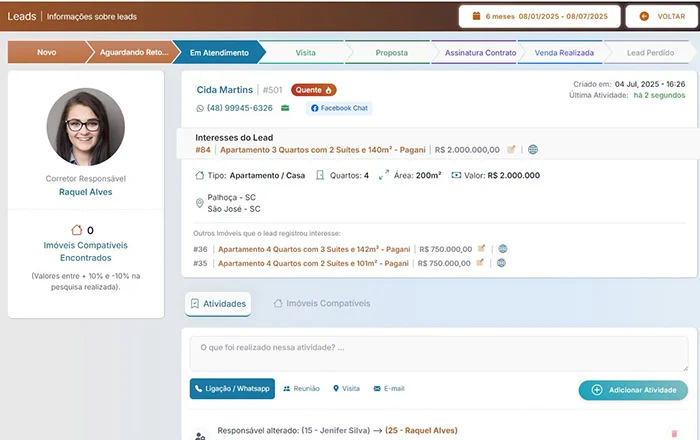Click the green card icon after phone
This screenshot has height=440, width=700.
[285, 108]
